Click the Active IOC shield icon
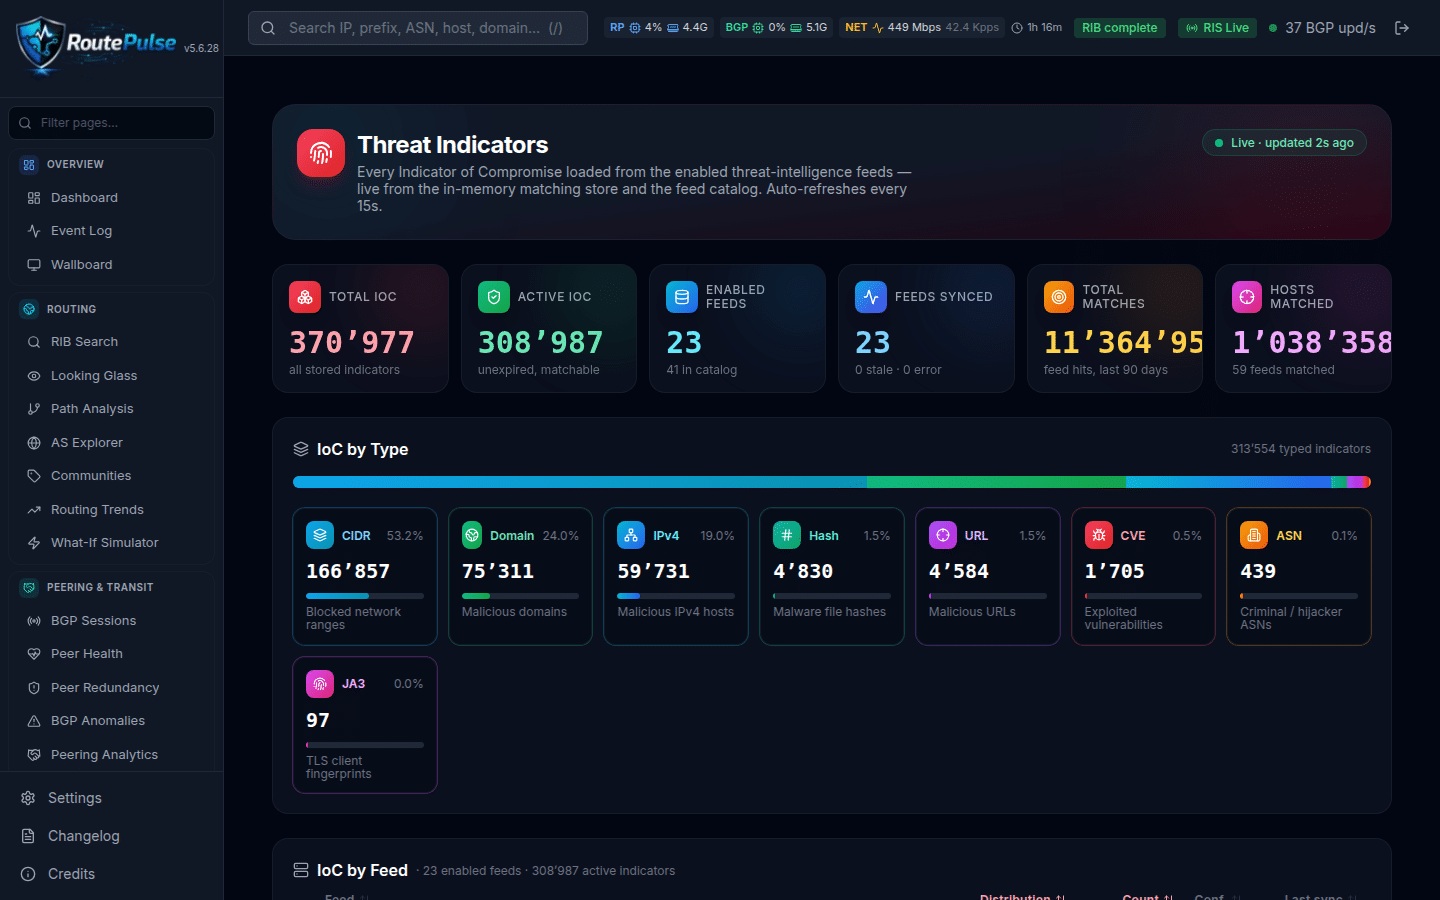The width and height of the screenshot is (1440, 900). coord(494,297)
